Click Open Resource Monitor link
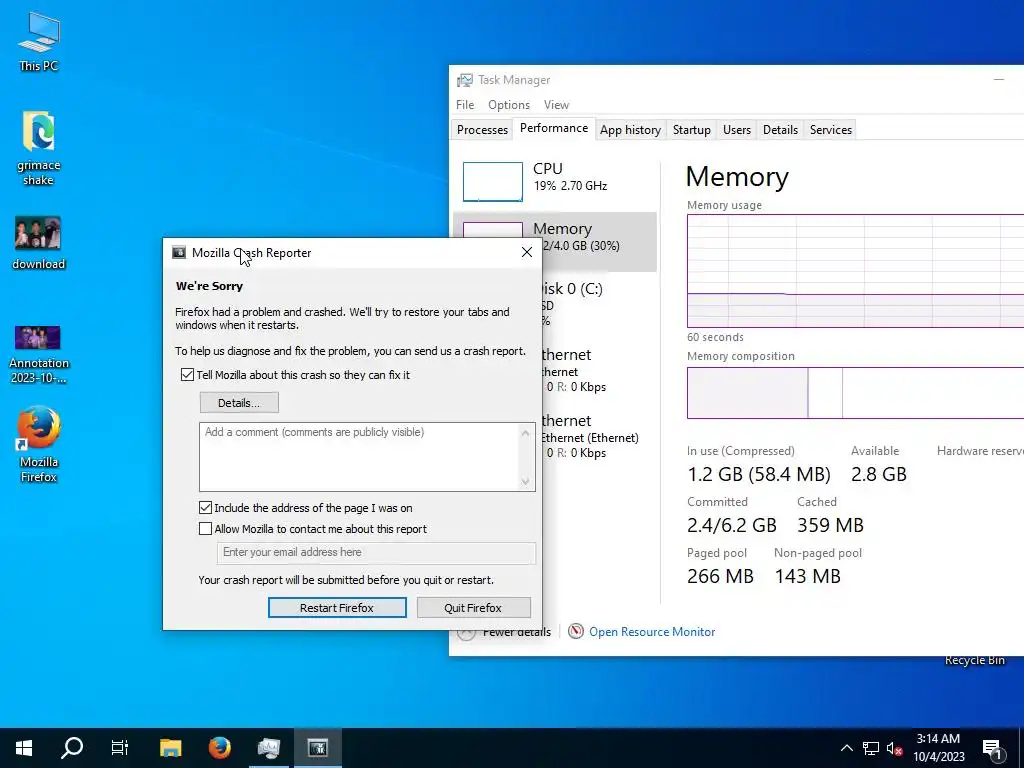This screenshot has width=1024, height=768. (652, 632)
